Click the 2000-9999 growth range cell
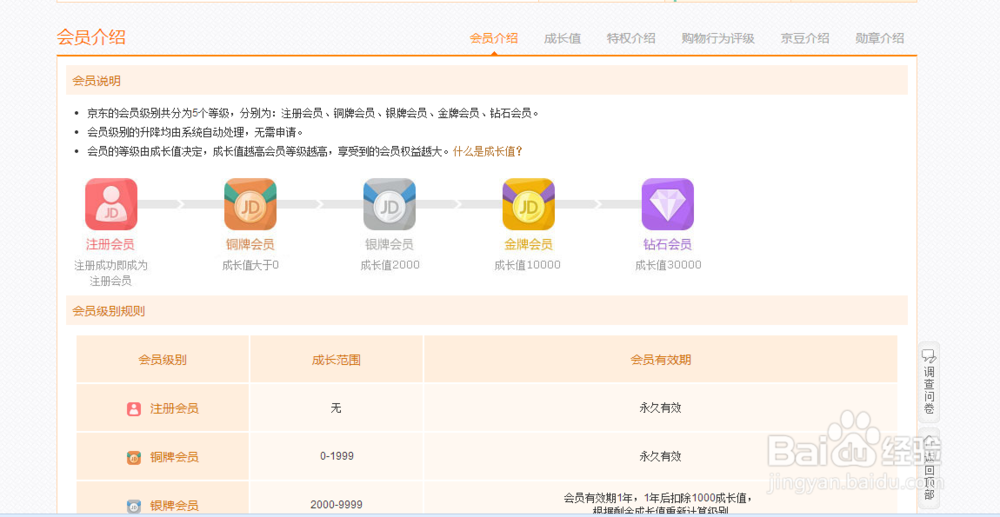The height and width of the screenshot is (517, 1000). [x=337, y=505]
